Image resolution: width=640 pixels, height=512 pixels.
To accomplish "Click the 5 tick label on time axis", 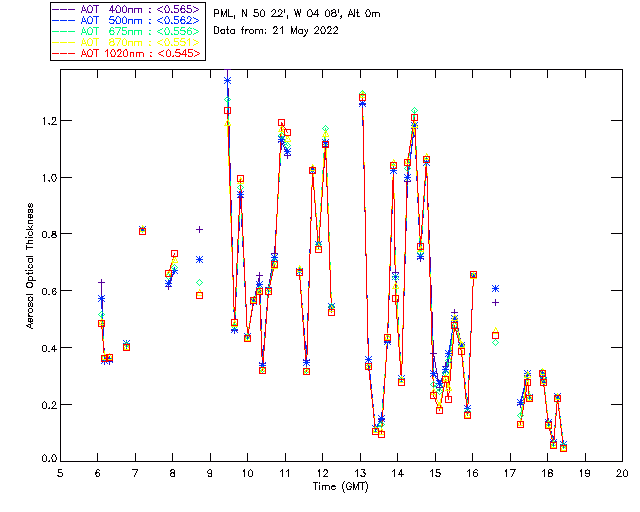I will (x=61, y=472).
